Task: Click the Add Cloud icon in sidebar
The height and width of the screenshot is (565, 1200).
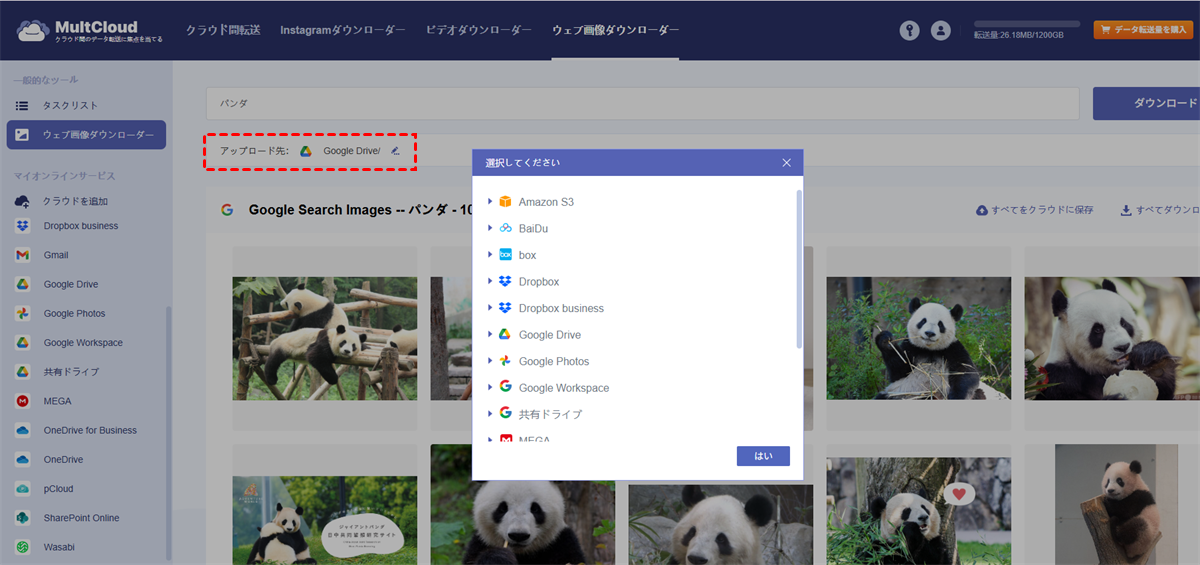Action: 22,201
